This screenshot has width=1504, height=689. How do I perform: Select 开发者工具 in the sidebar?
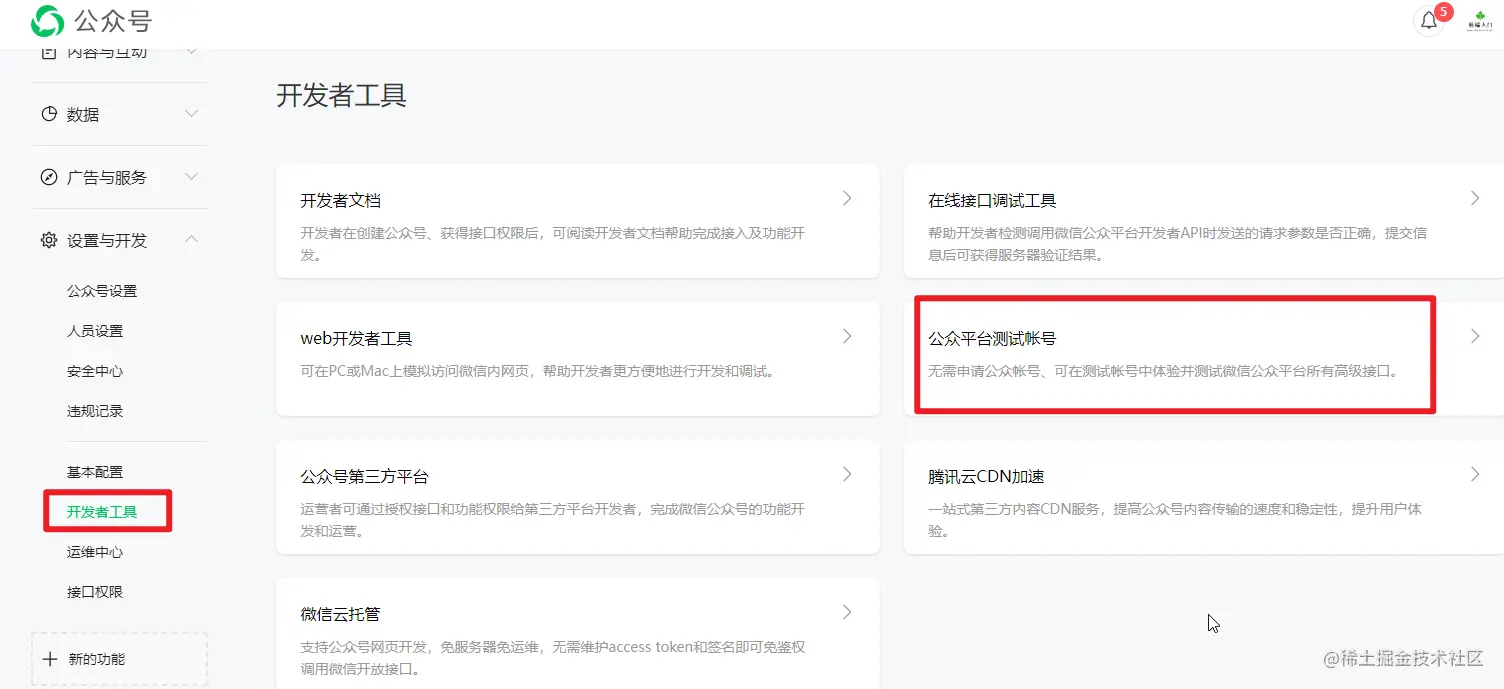coord(102,512)
